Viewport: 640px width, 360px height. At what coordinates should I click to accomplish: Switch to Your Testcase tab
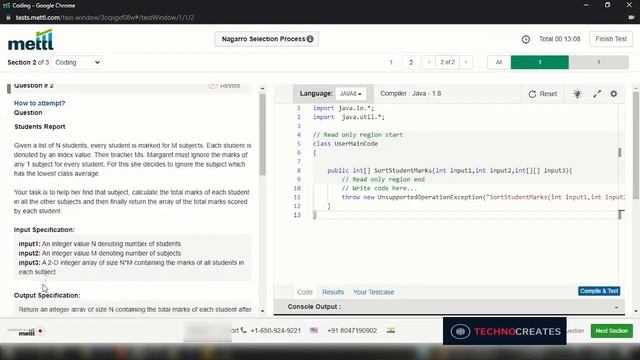coord(373,292)
